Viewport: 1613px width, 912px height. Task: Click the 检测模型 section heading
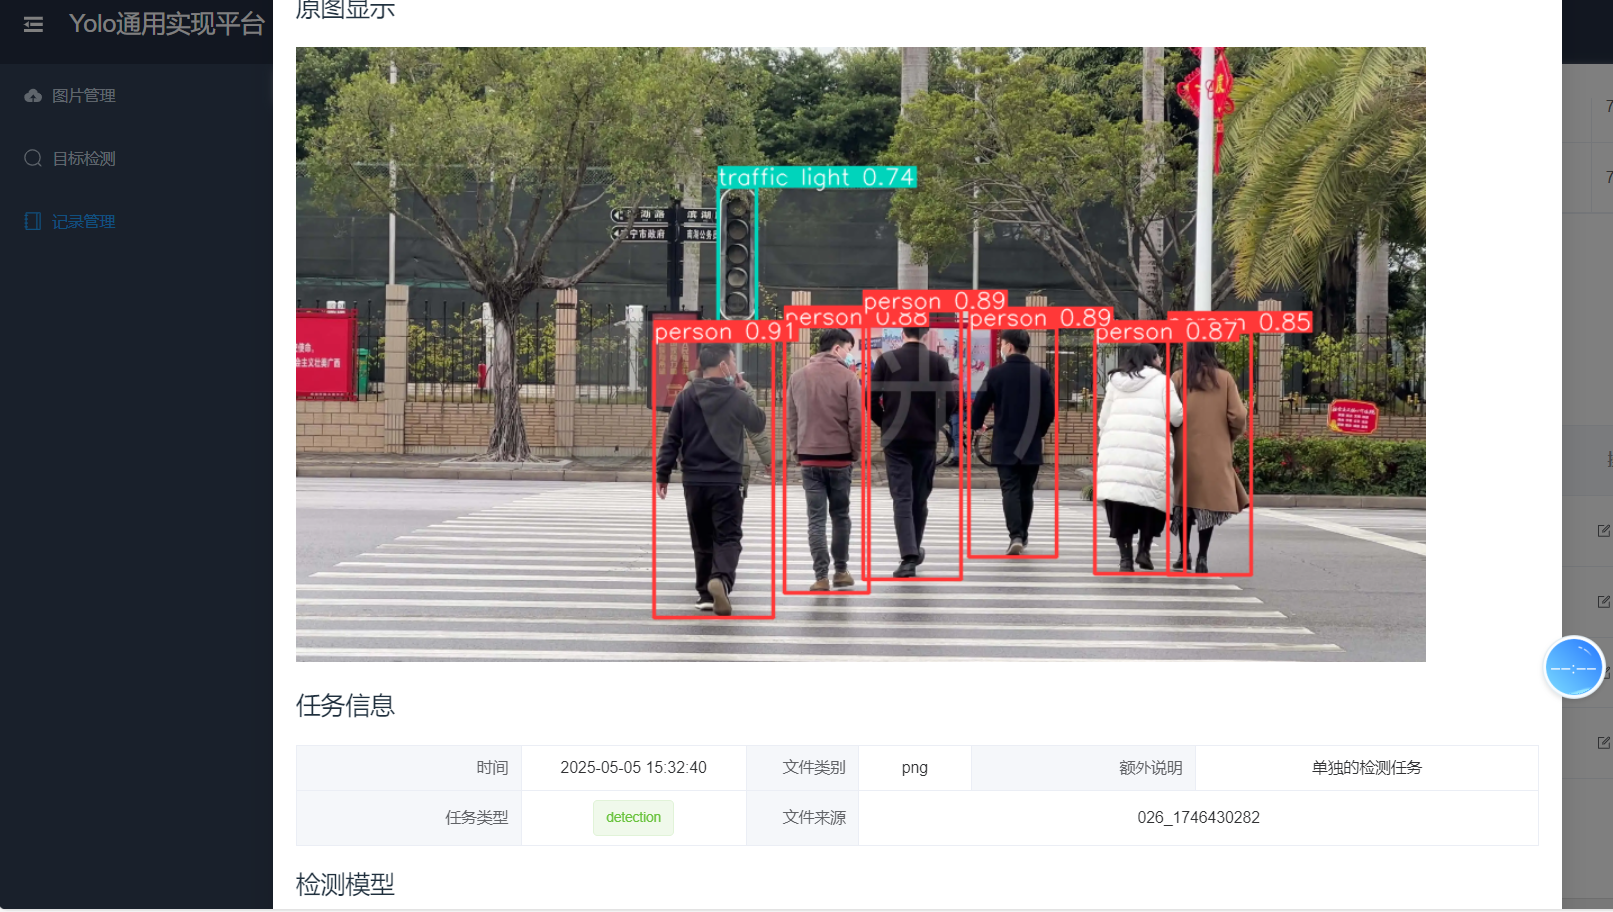click(x=345, y=884)
